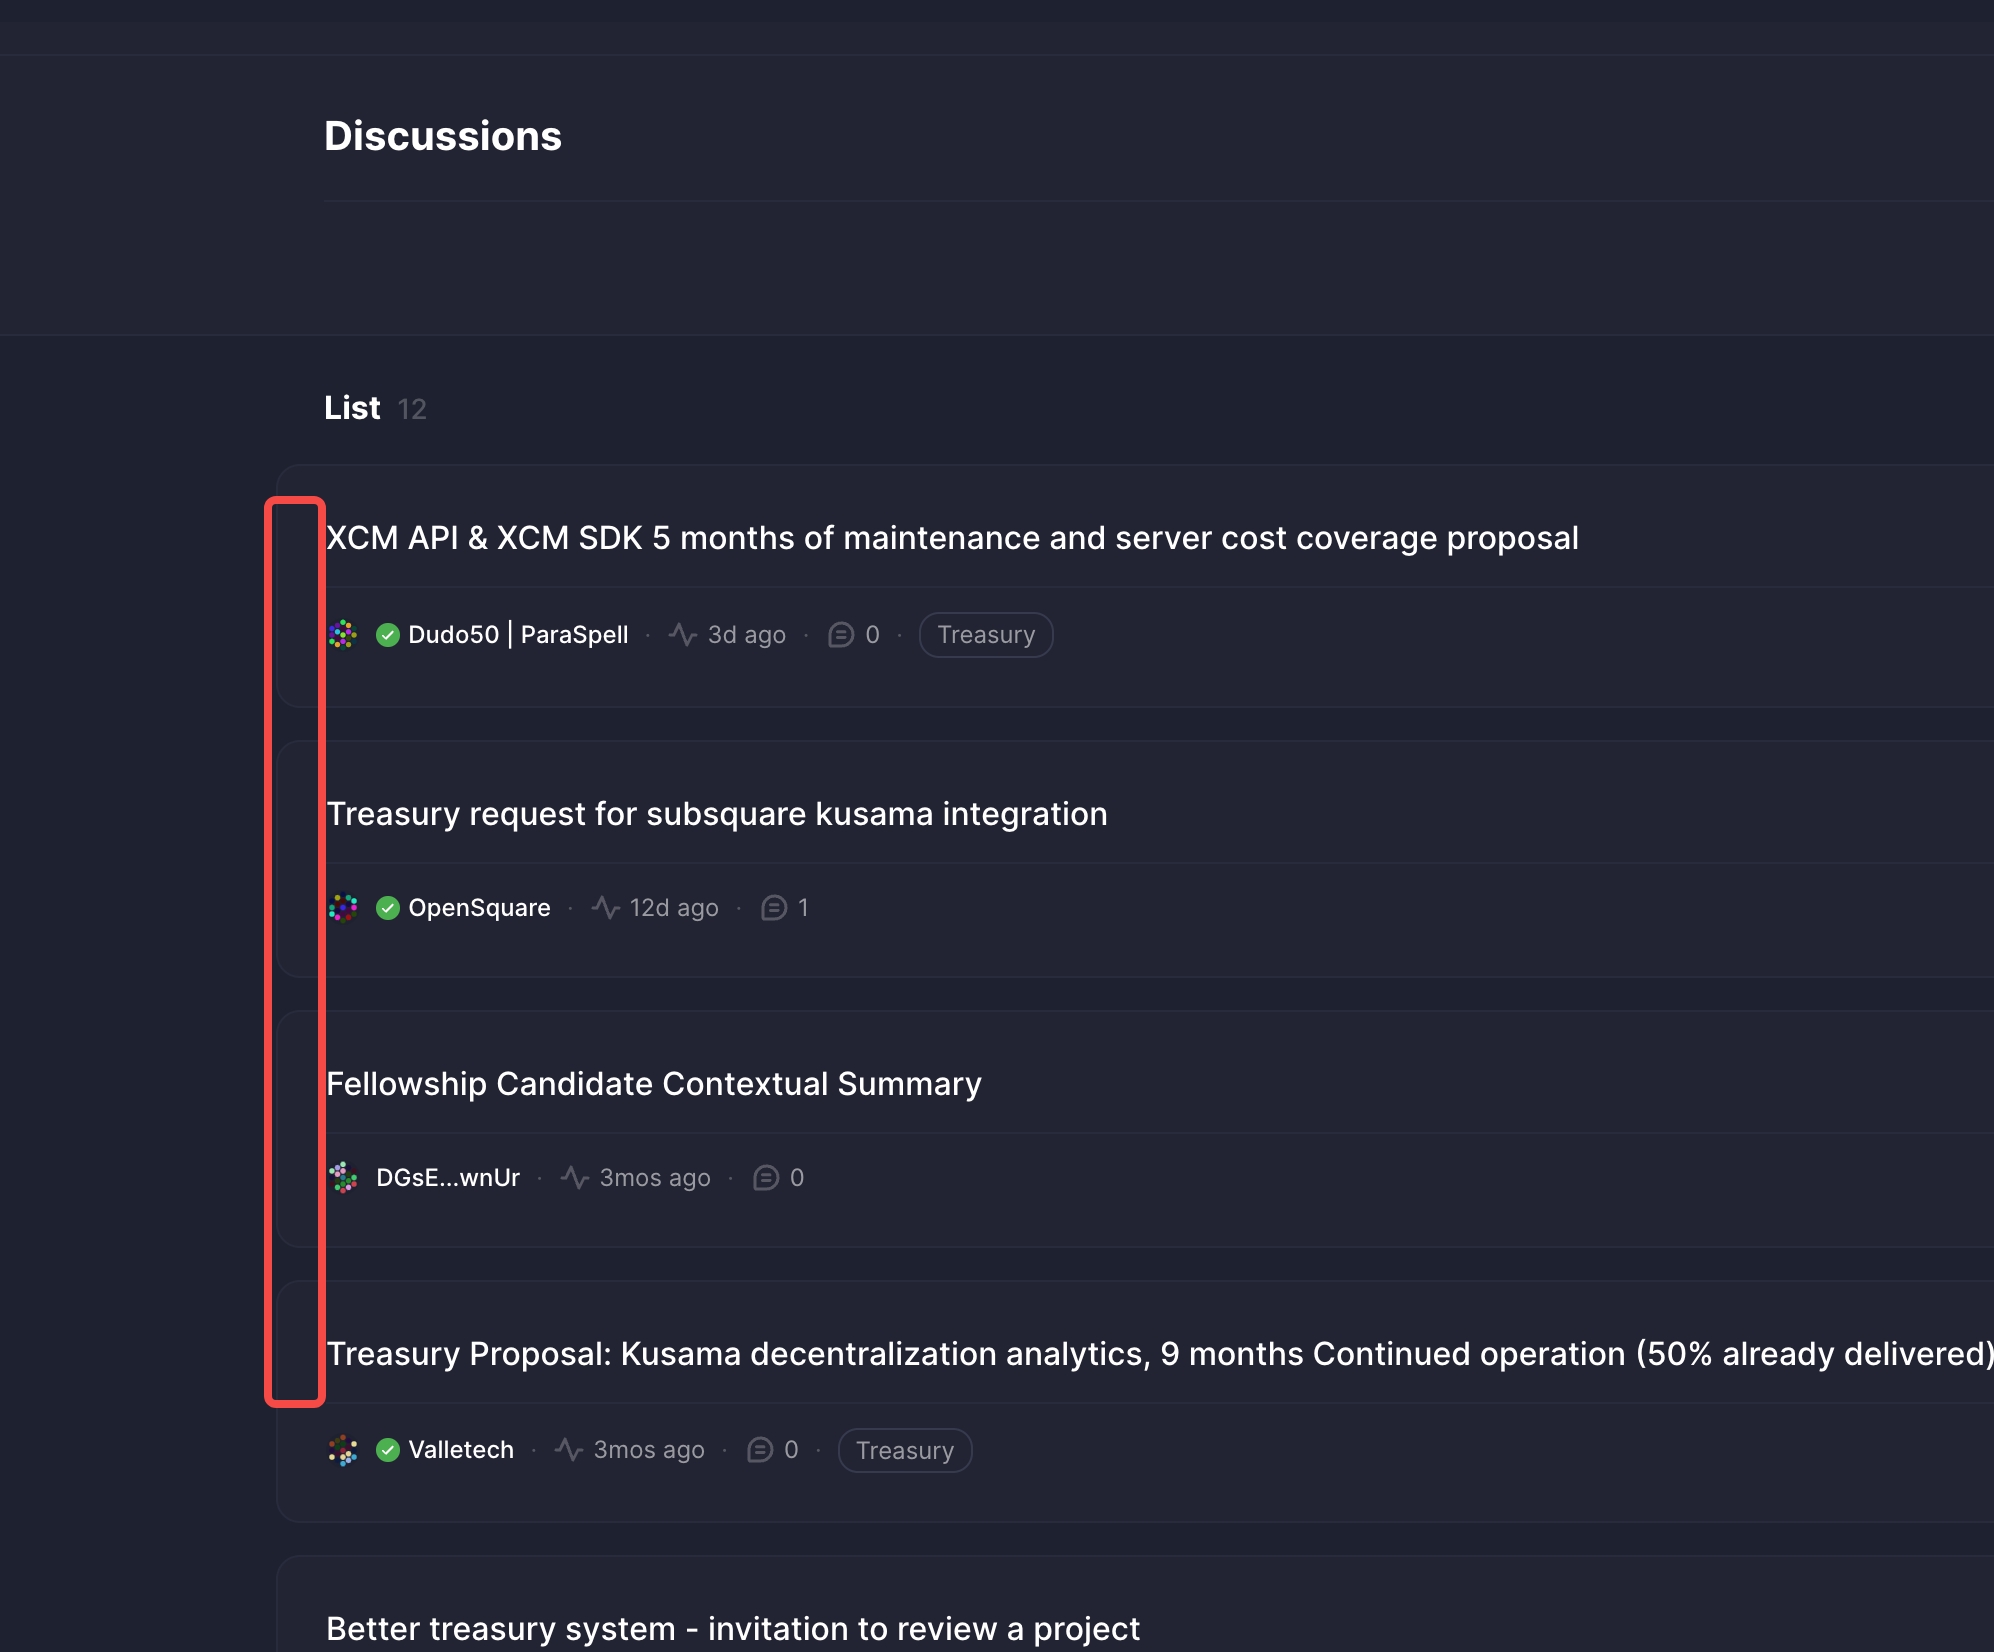Screen dimensions: 1994x1652
Task: Click the Valletech avatar icon
Action: (342, 1449)
